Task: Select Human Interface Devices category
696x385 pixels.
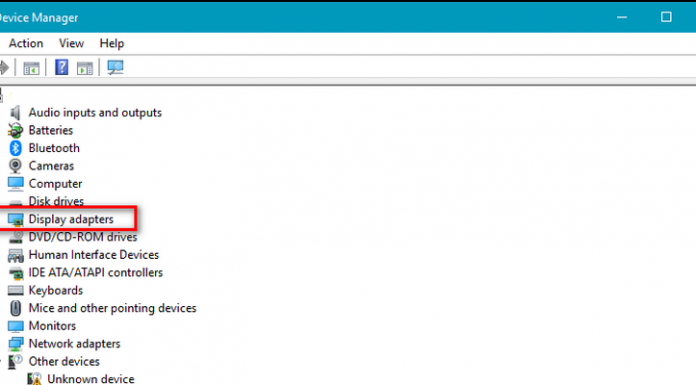Action: pos(94,255)
